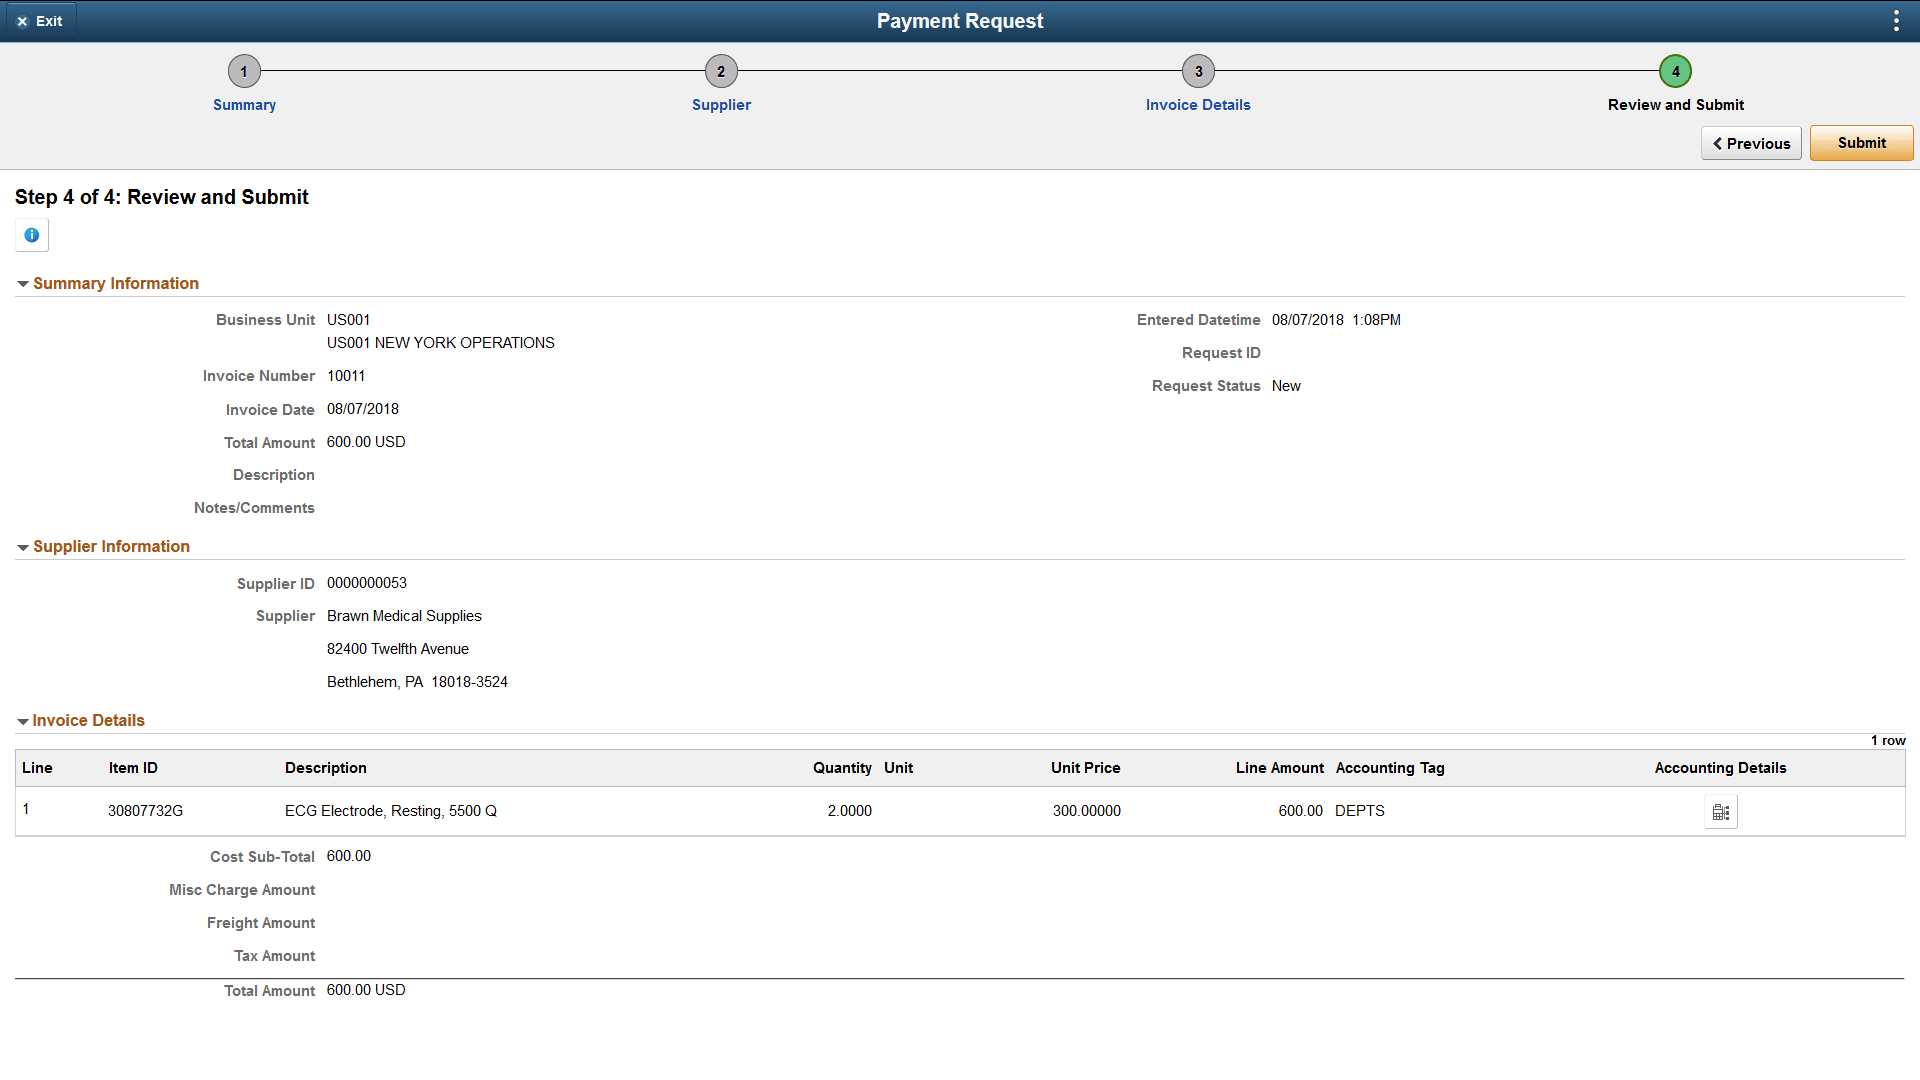Click the Previous button

[1750, 143]
